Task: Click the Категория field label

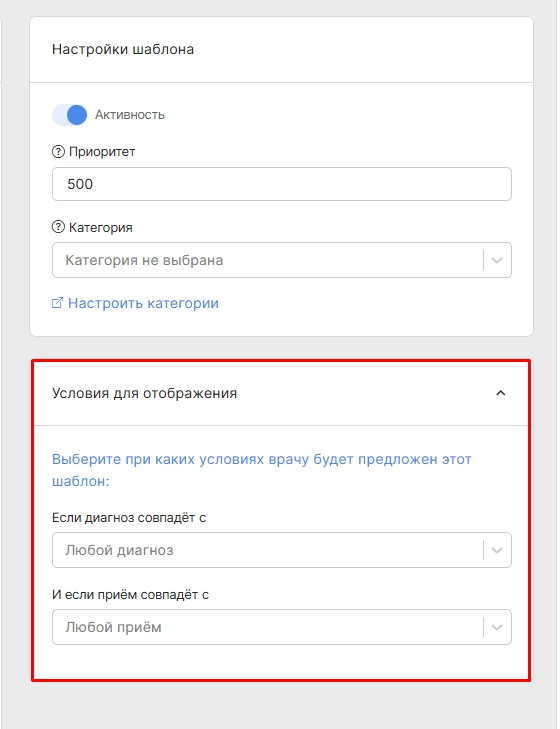Action: (x=100, y=227)
